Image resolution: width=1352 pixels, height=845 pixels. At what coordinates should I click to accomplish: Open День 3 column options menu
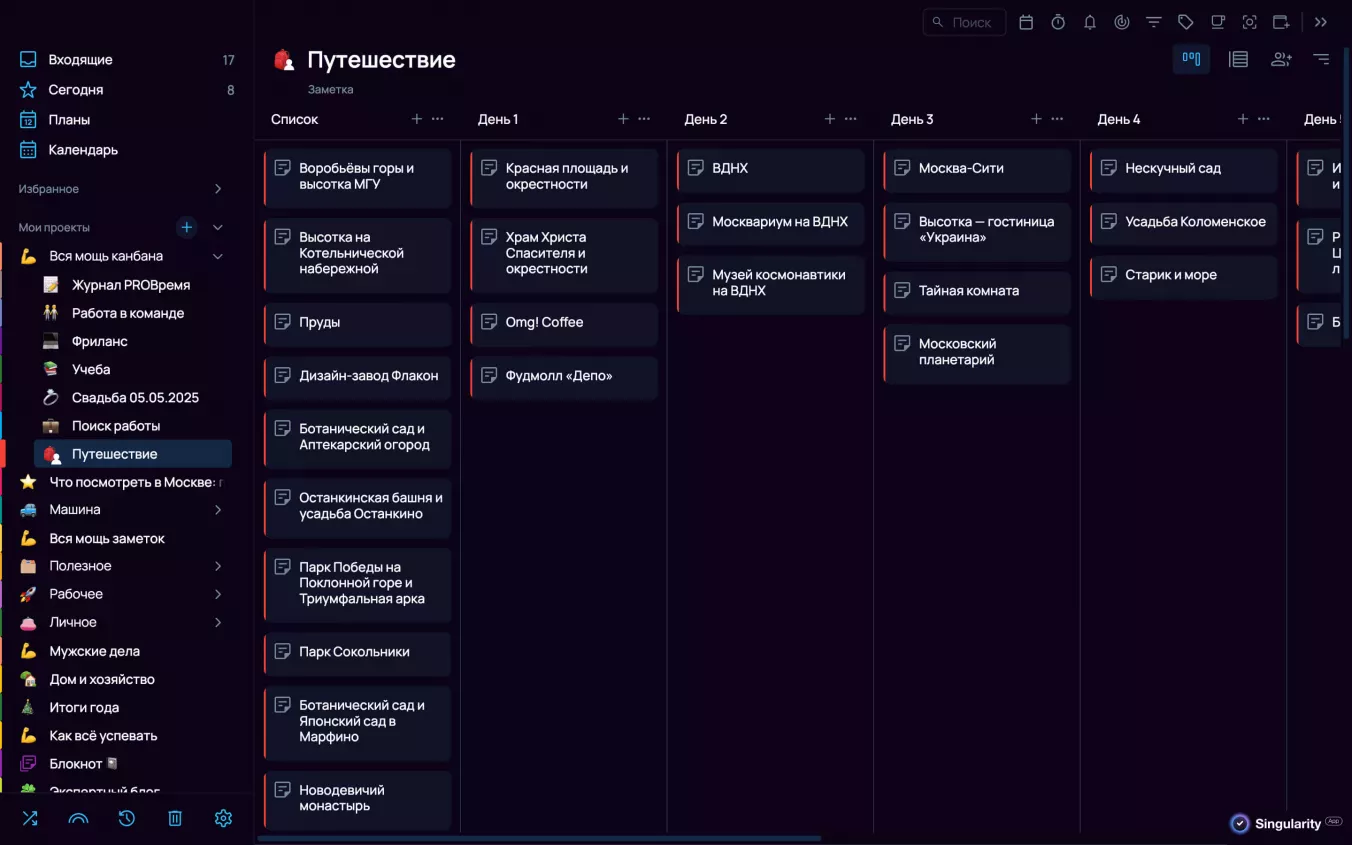[x=1057, y=119]
